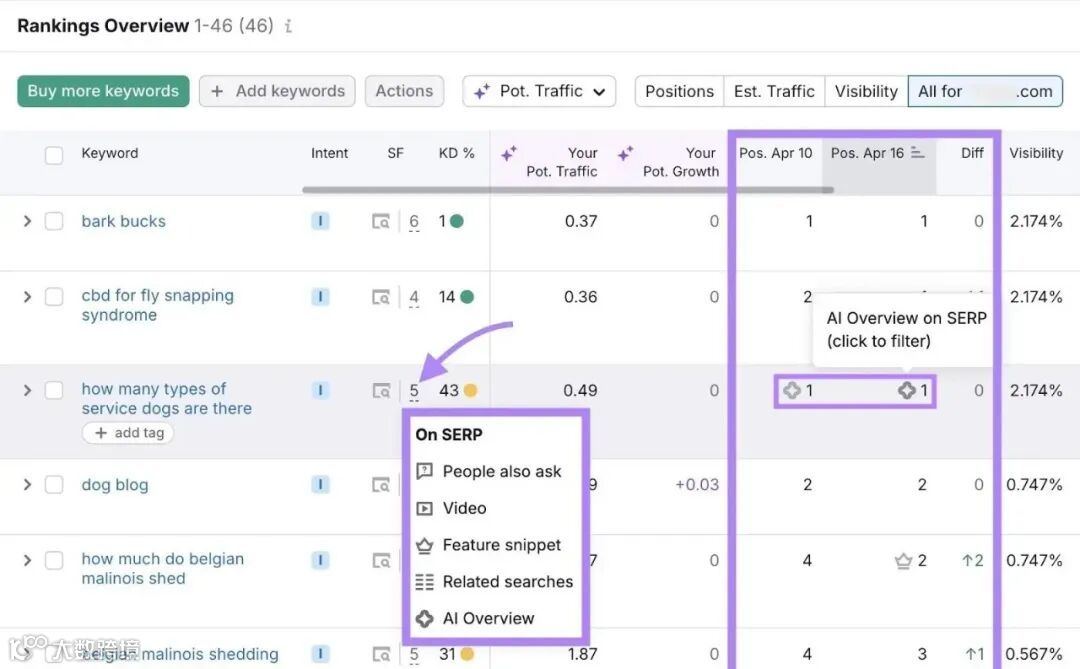Click featured snippet crown icon for belgian malinois
Viewport: 1080px width, 669px height.
coord(904,561)
